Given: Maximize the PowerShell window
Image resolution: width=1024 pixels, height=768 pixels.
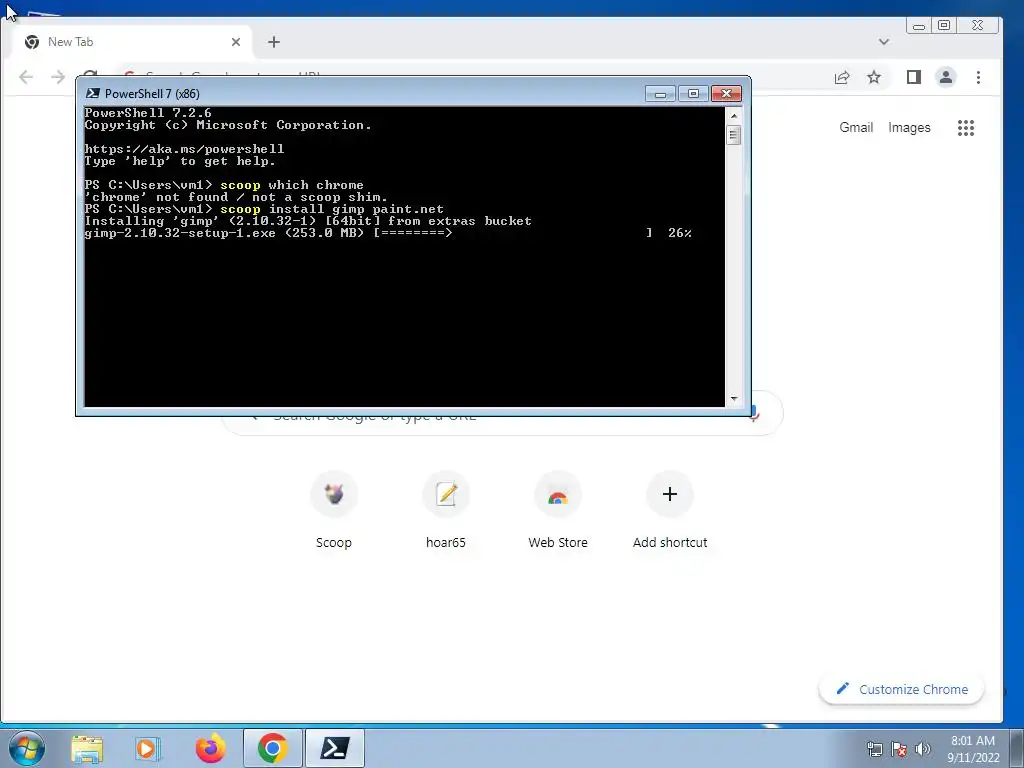Looking at the screenshot, I should 693,94.
